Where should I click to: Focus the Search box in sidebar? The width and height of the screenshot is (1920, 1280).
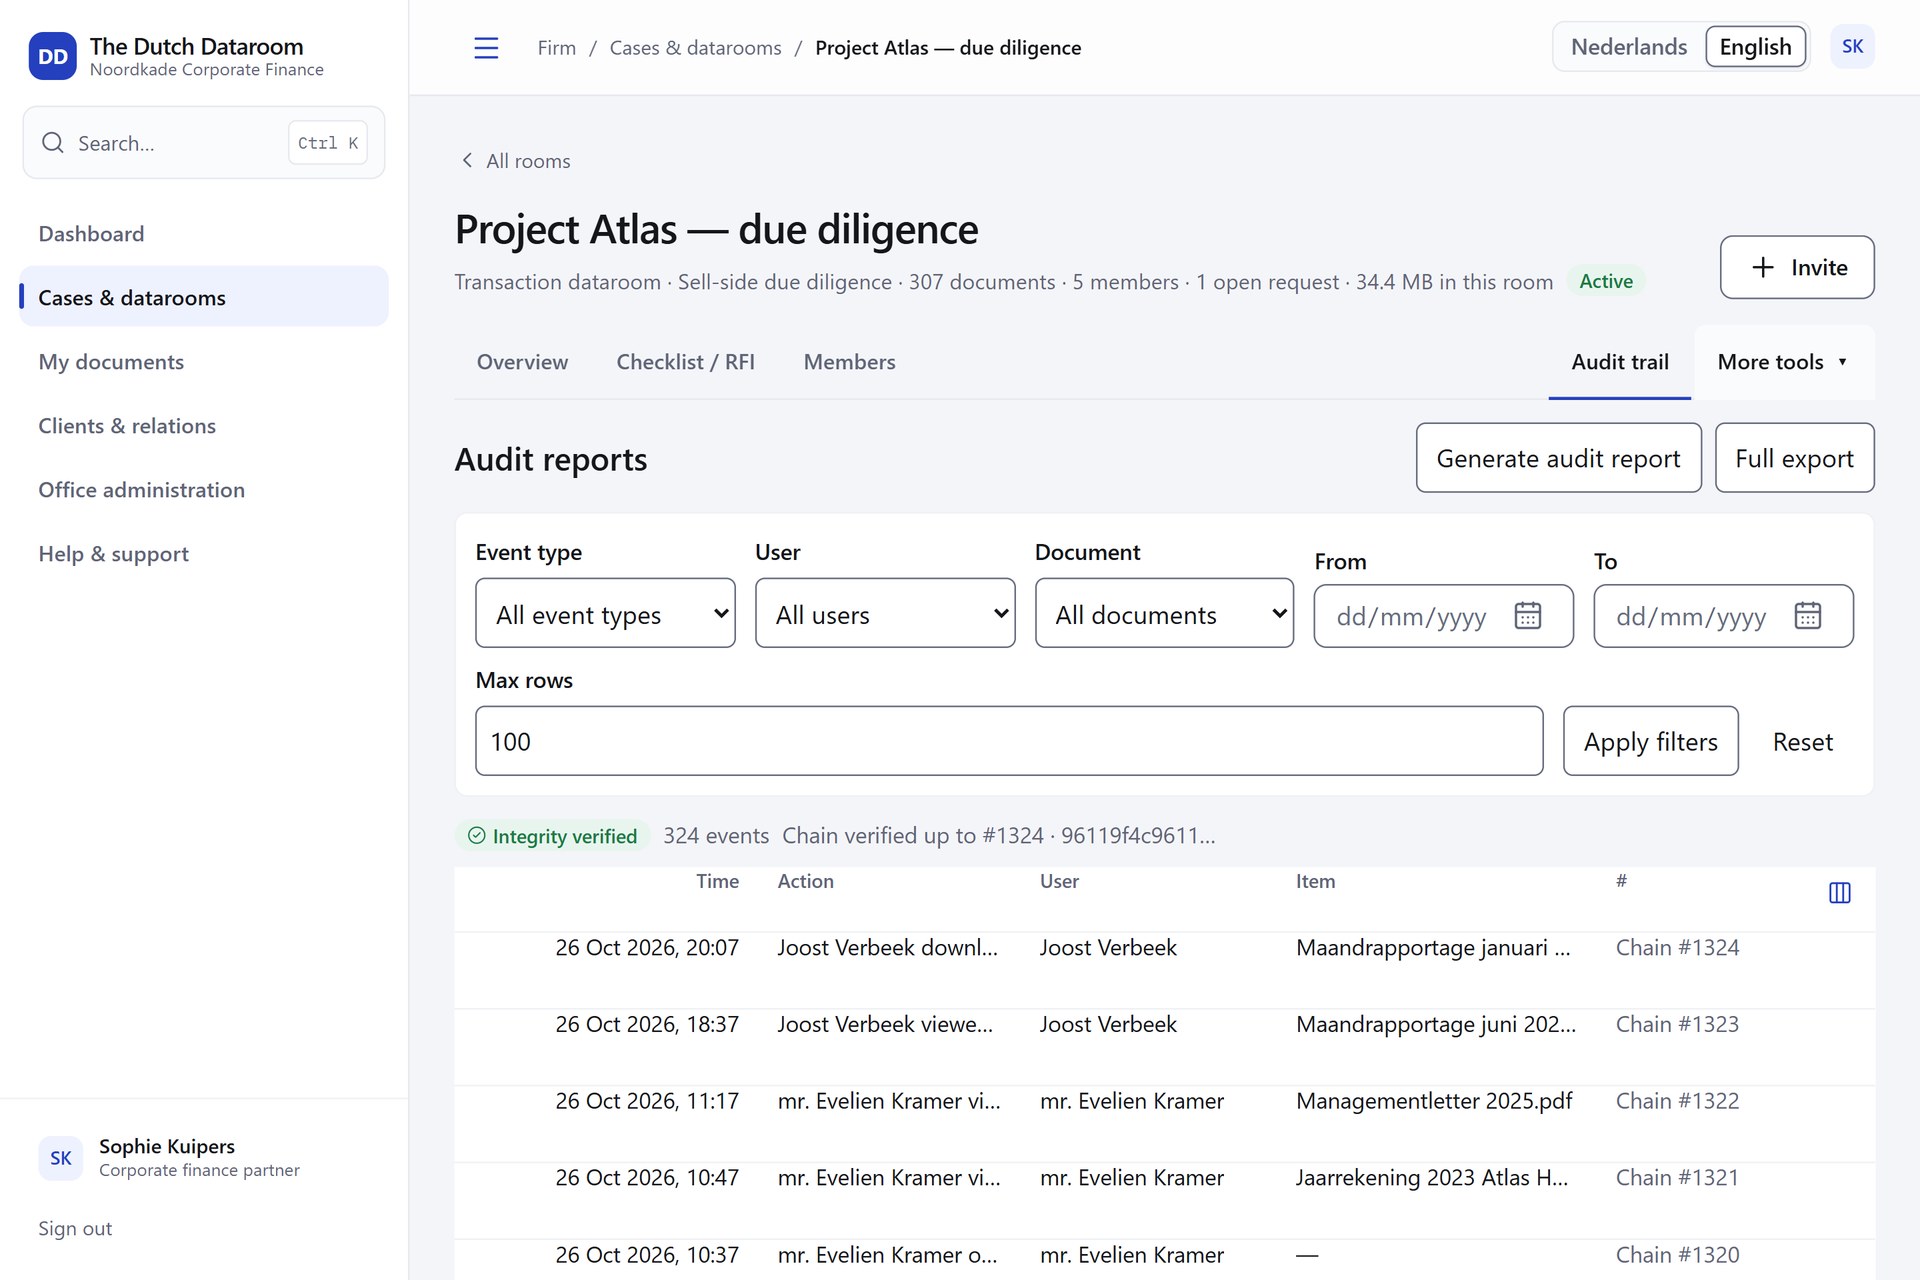pos(204,143)
